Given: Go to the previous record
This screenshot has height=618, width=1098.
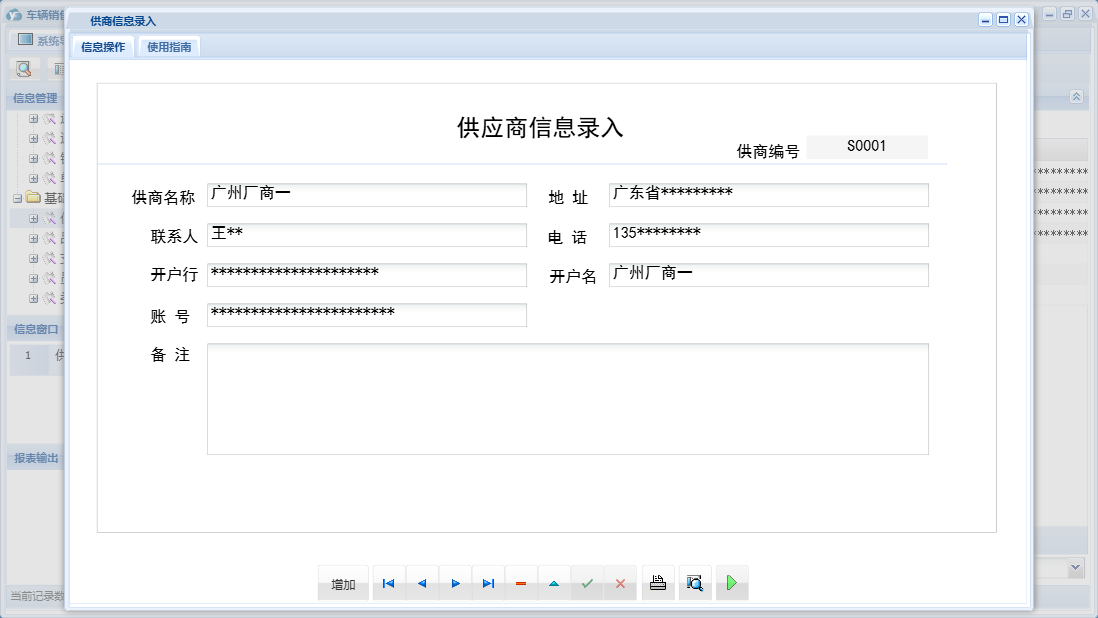Looking at the screenshot, I should pyautogui.click(x=421, y=582).
